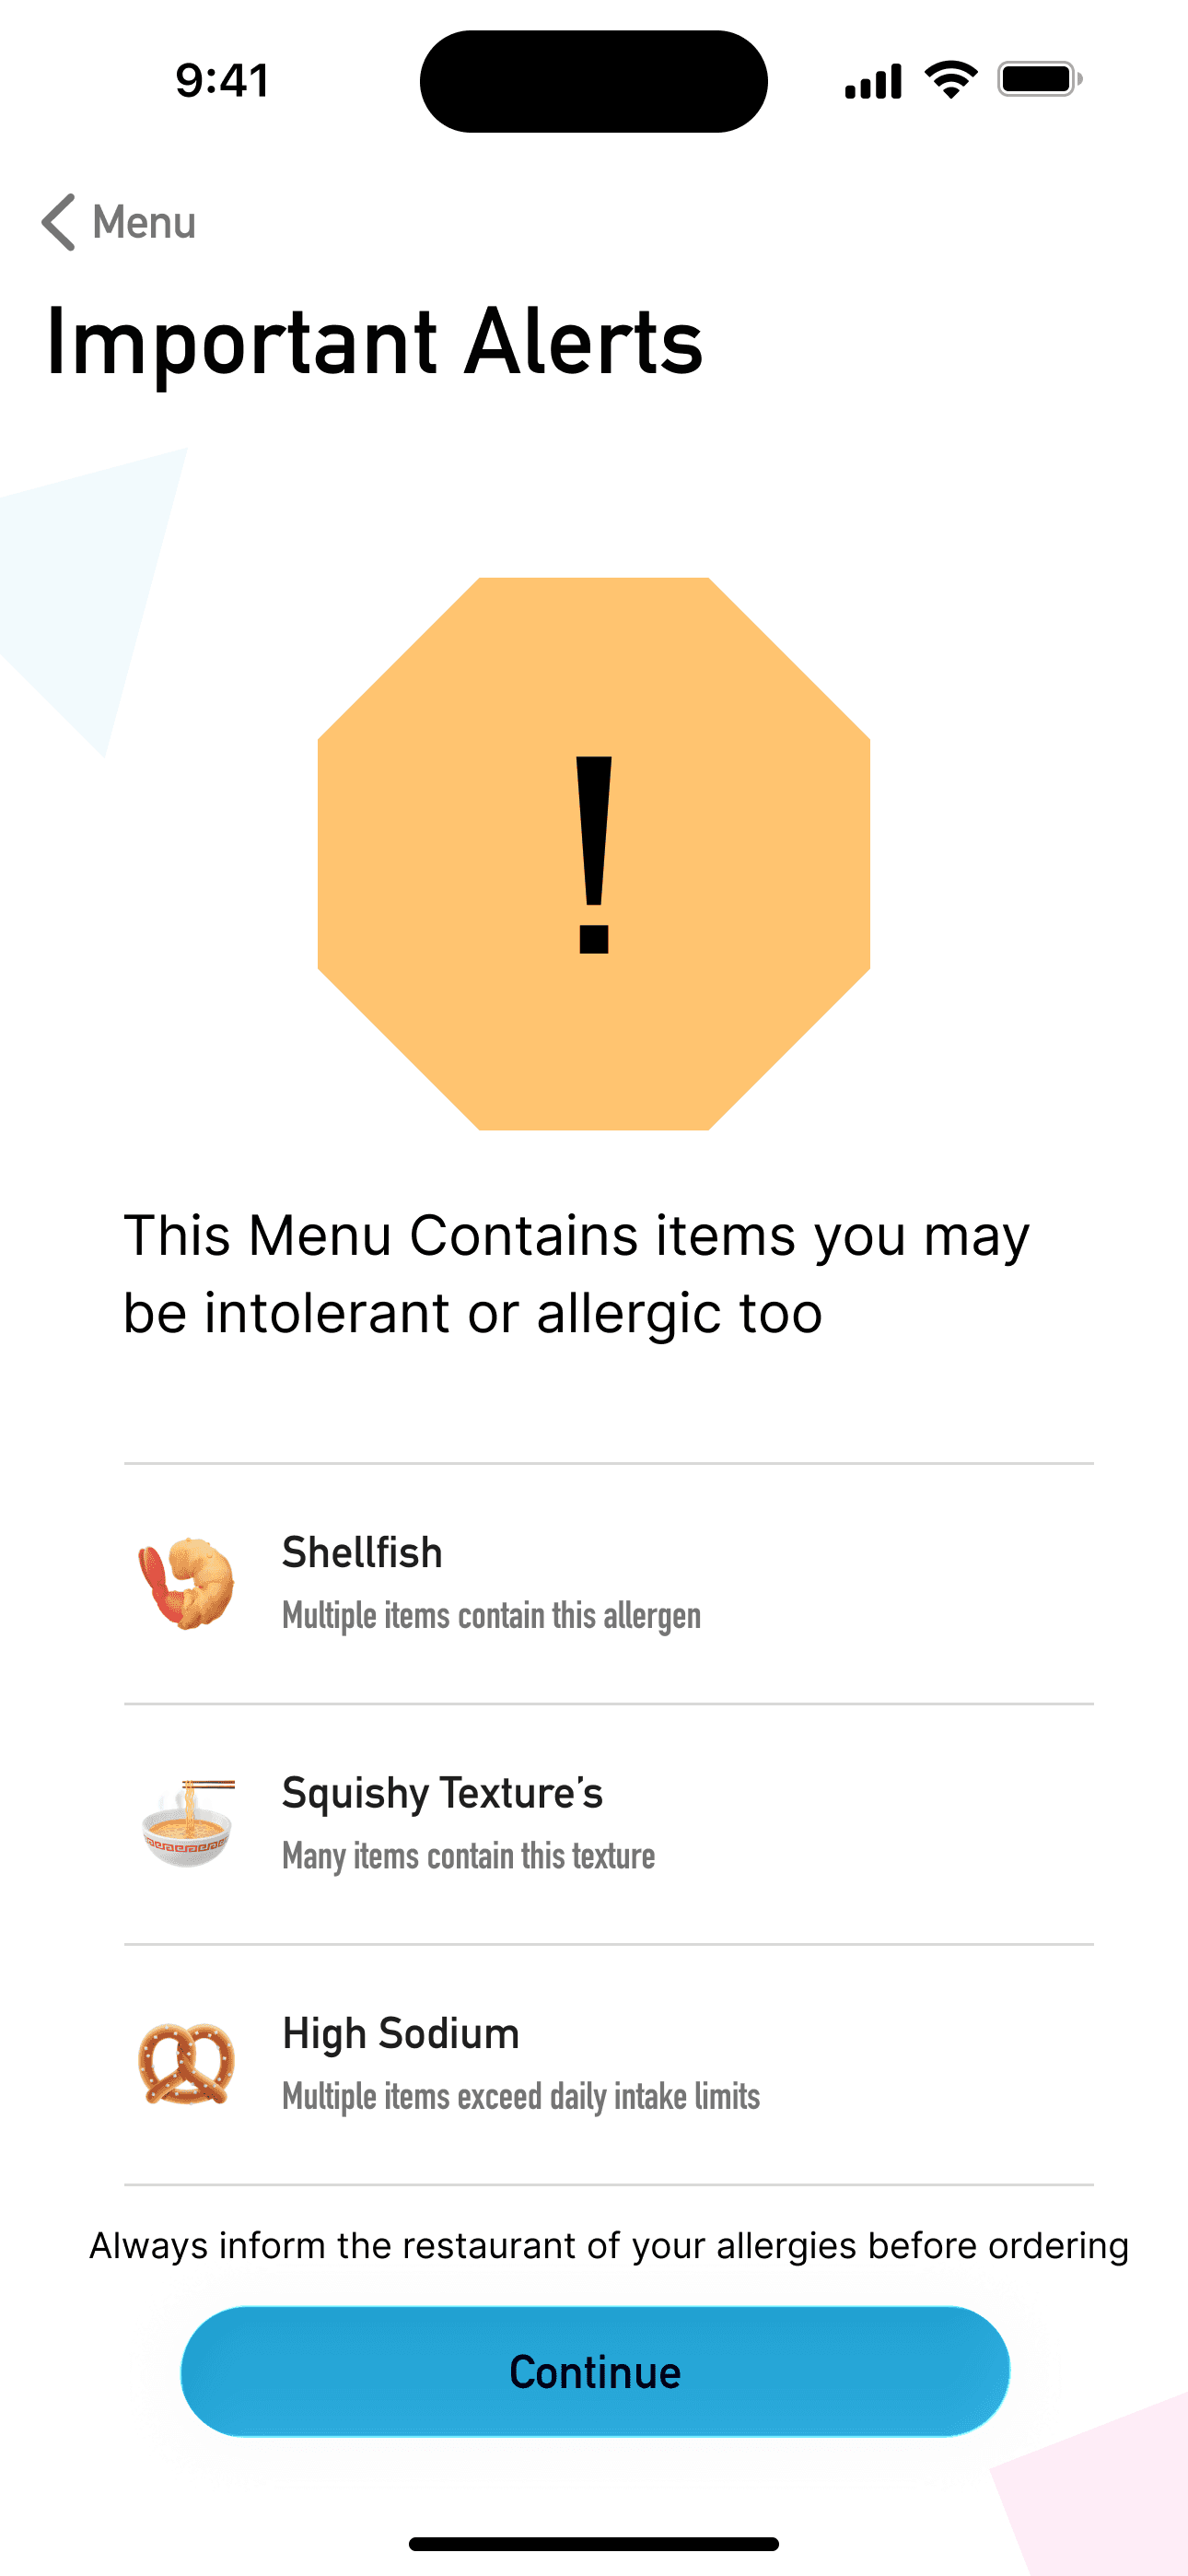
Task: Select the High Sodium alert title
Action: tap(401, 2033)
